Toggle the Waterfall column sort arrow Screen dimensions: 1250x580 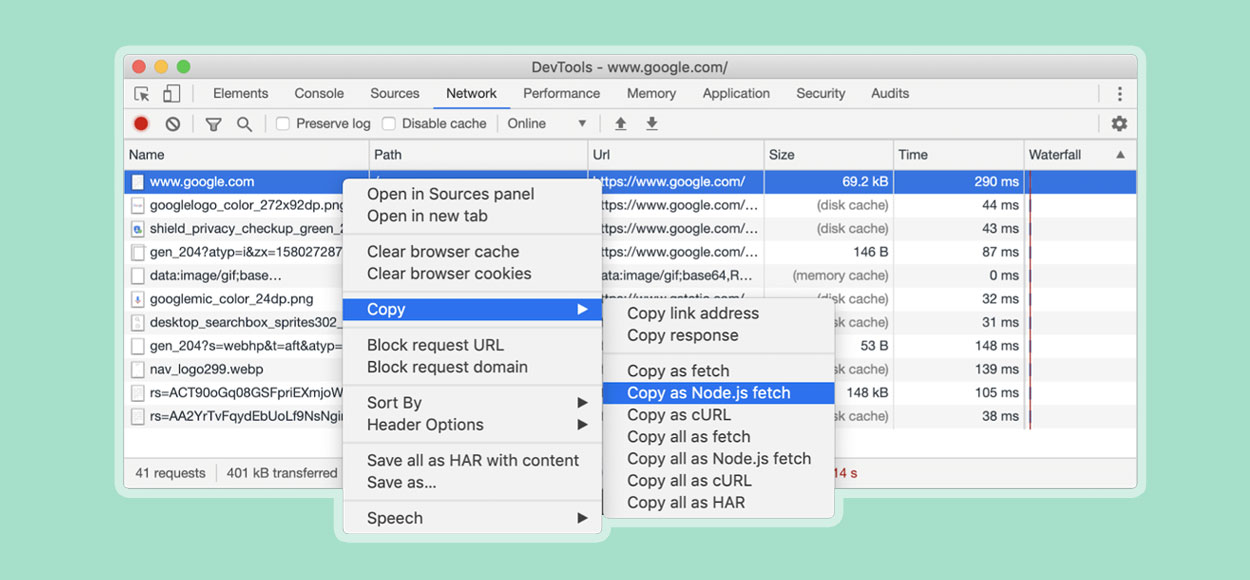tap(1120, 155)
